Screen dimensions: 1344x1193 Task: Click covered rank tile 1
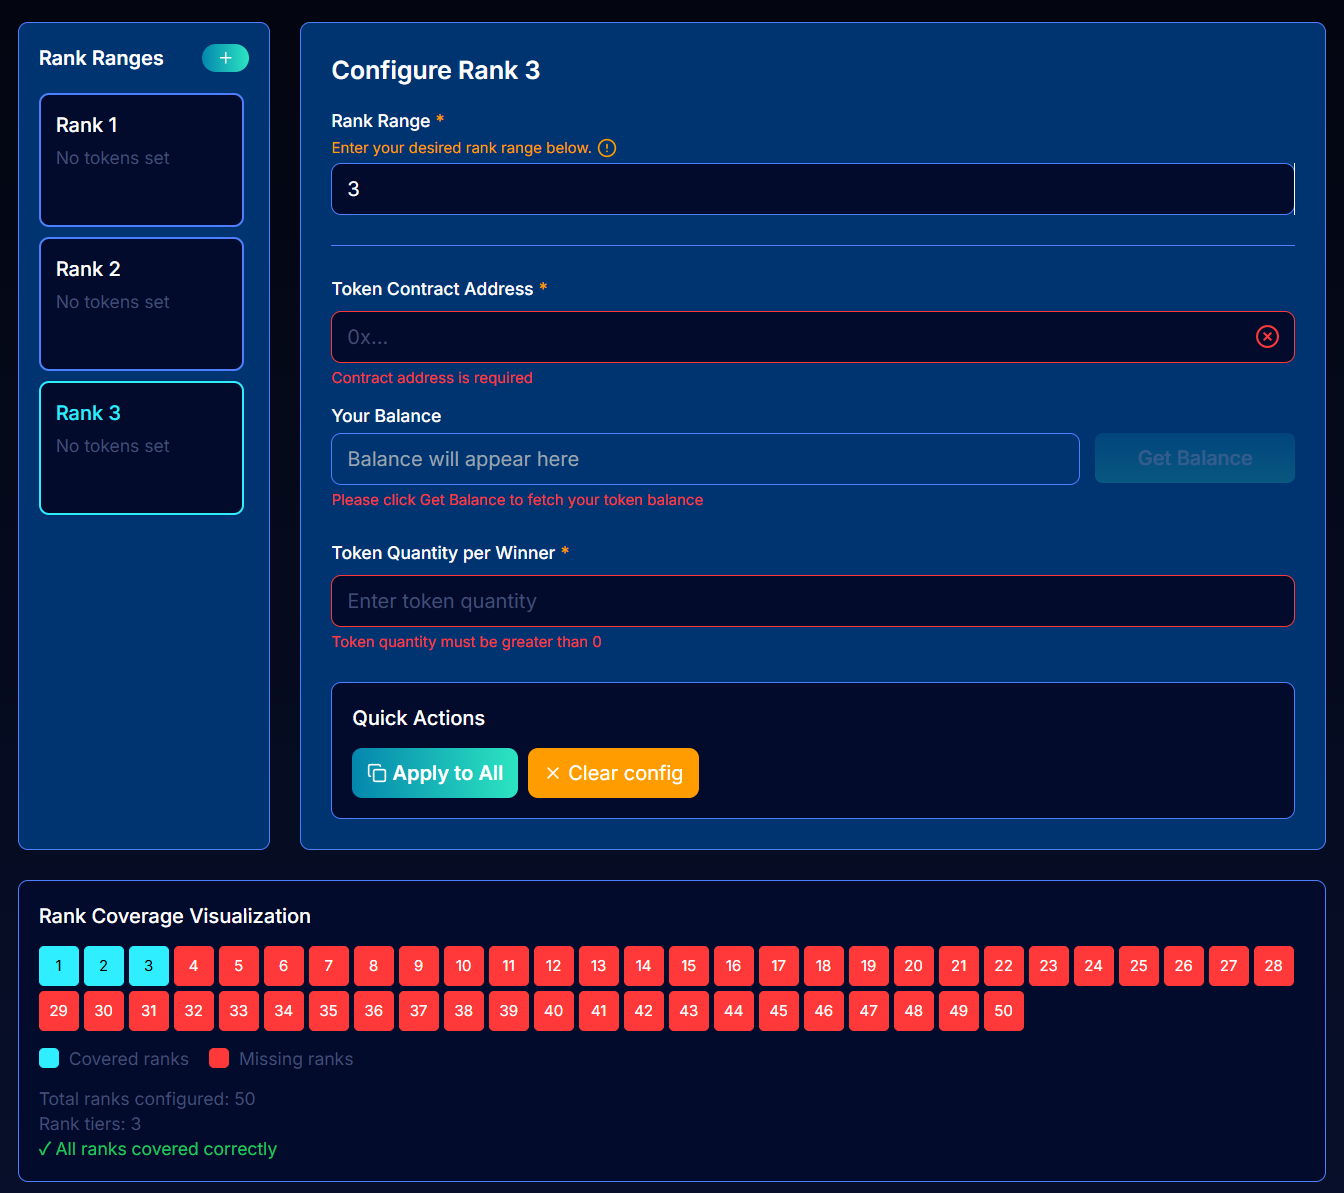click(x=59, y=966)
